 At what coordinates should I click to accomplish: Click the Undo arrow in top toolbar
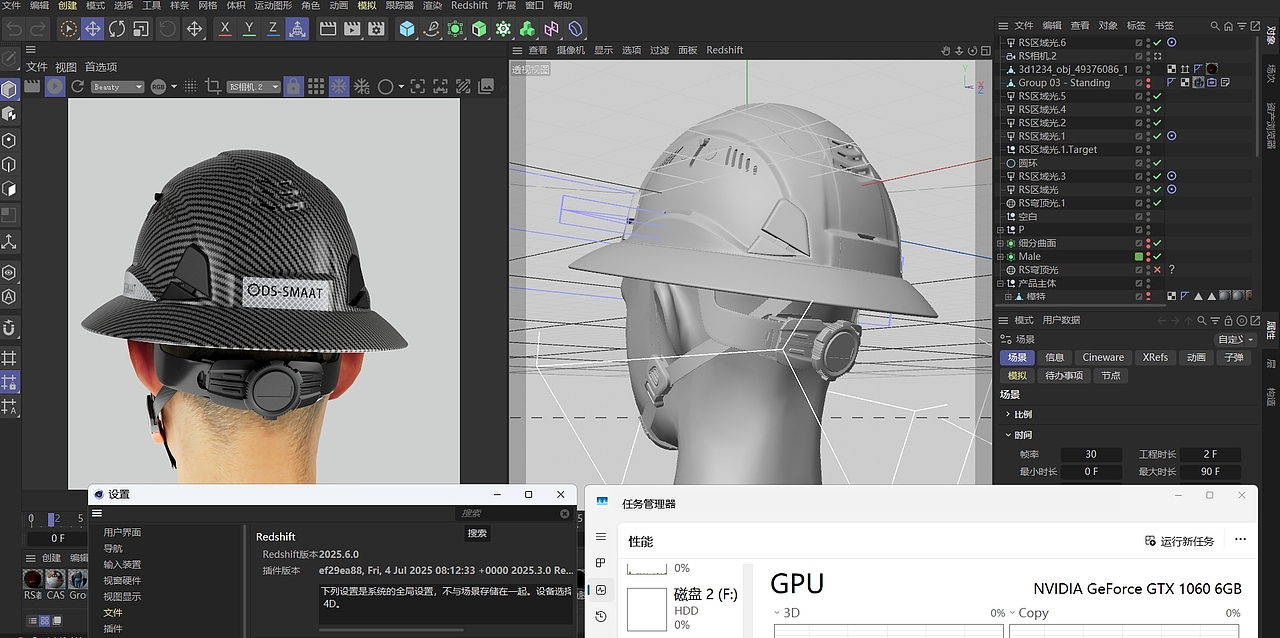pos(13,29)
